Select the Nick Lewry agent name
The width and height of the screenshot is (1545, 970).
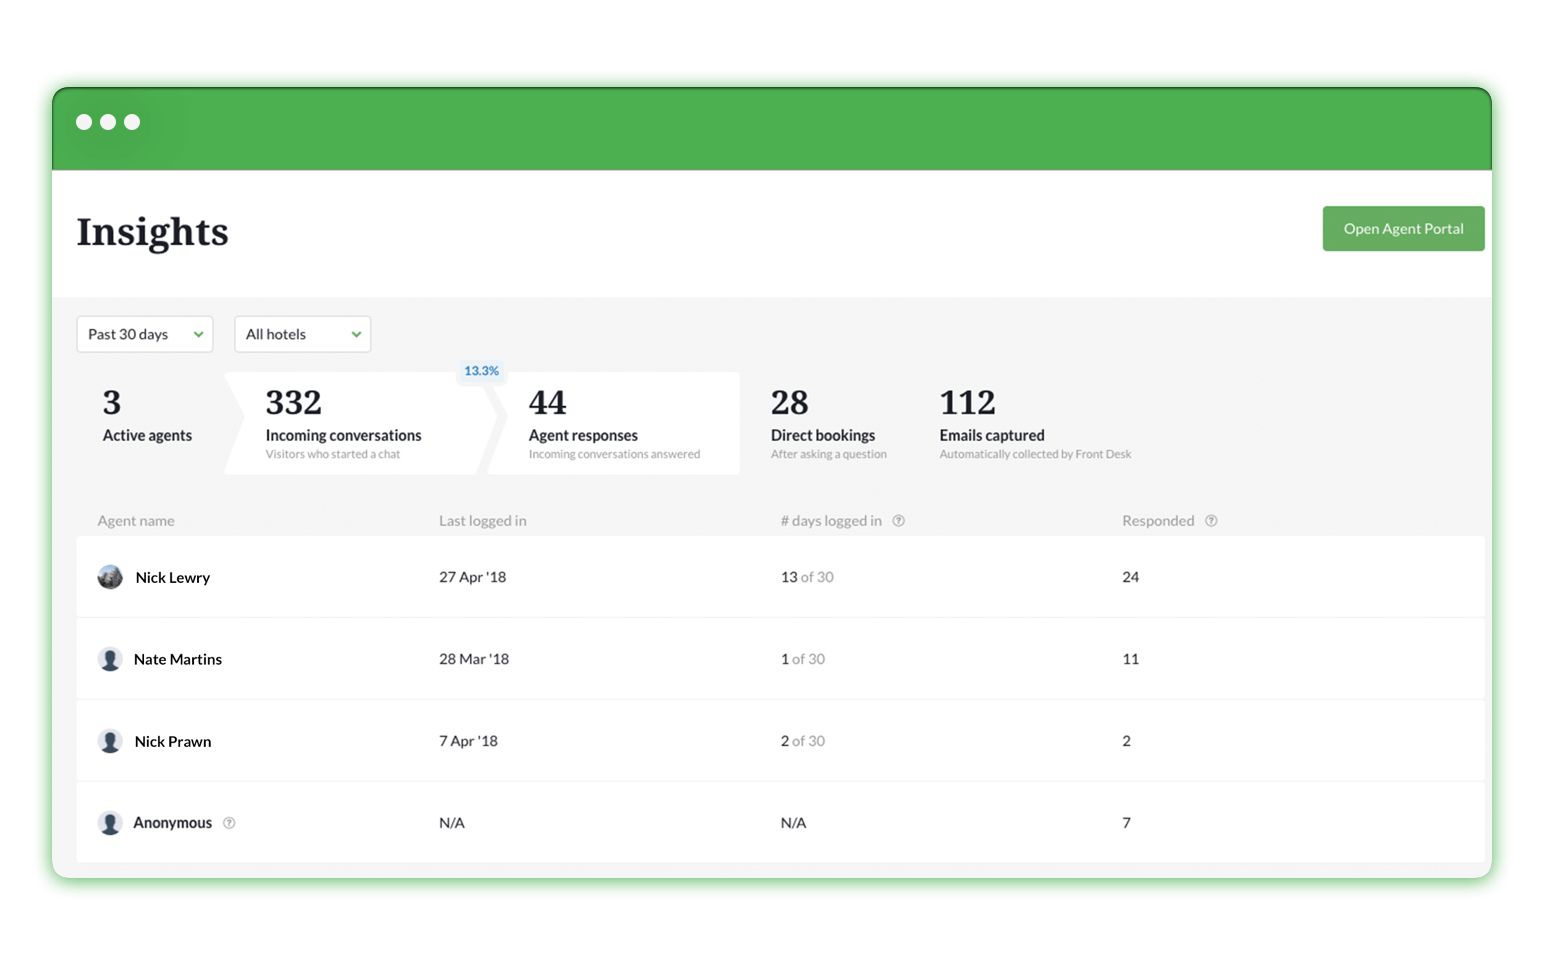click(x=172, y=578)
